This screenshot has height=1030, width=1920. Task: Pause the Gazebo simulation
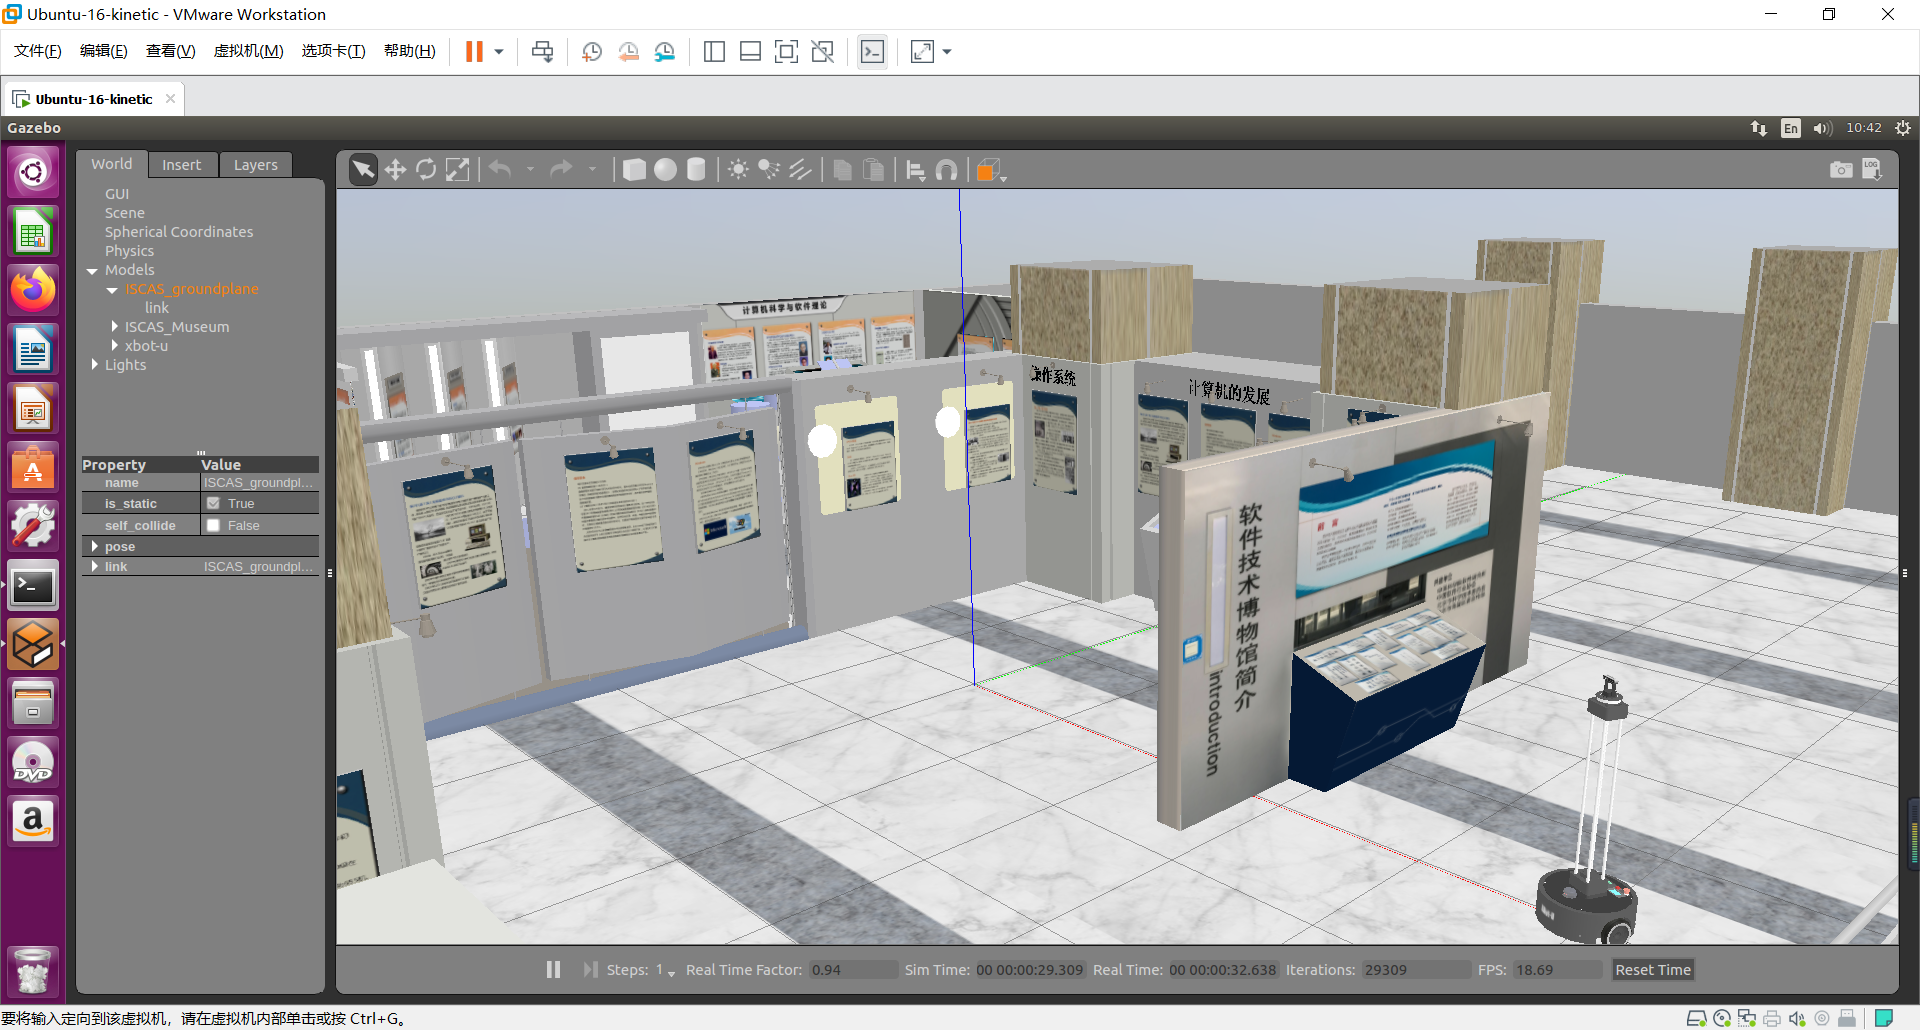click(553, 970)
